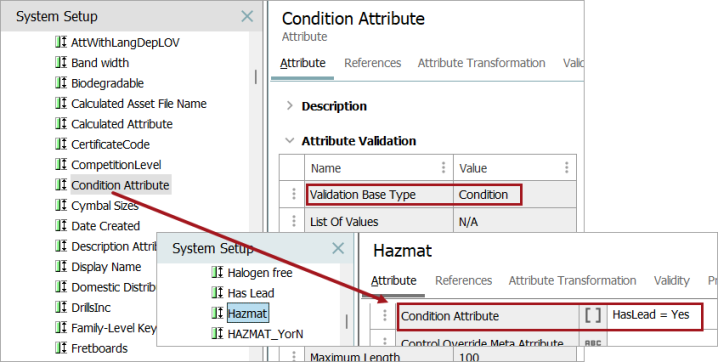Click the Band width attribute icon

[61, 62]
